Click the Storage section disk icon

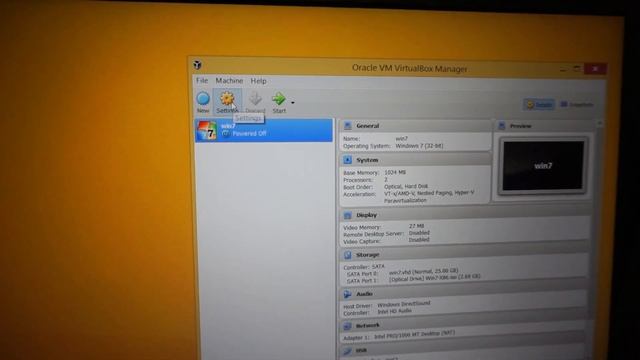click(x=347, y=255)
